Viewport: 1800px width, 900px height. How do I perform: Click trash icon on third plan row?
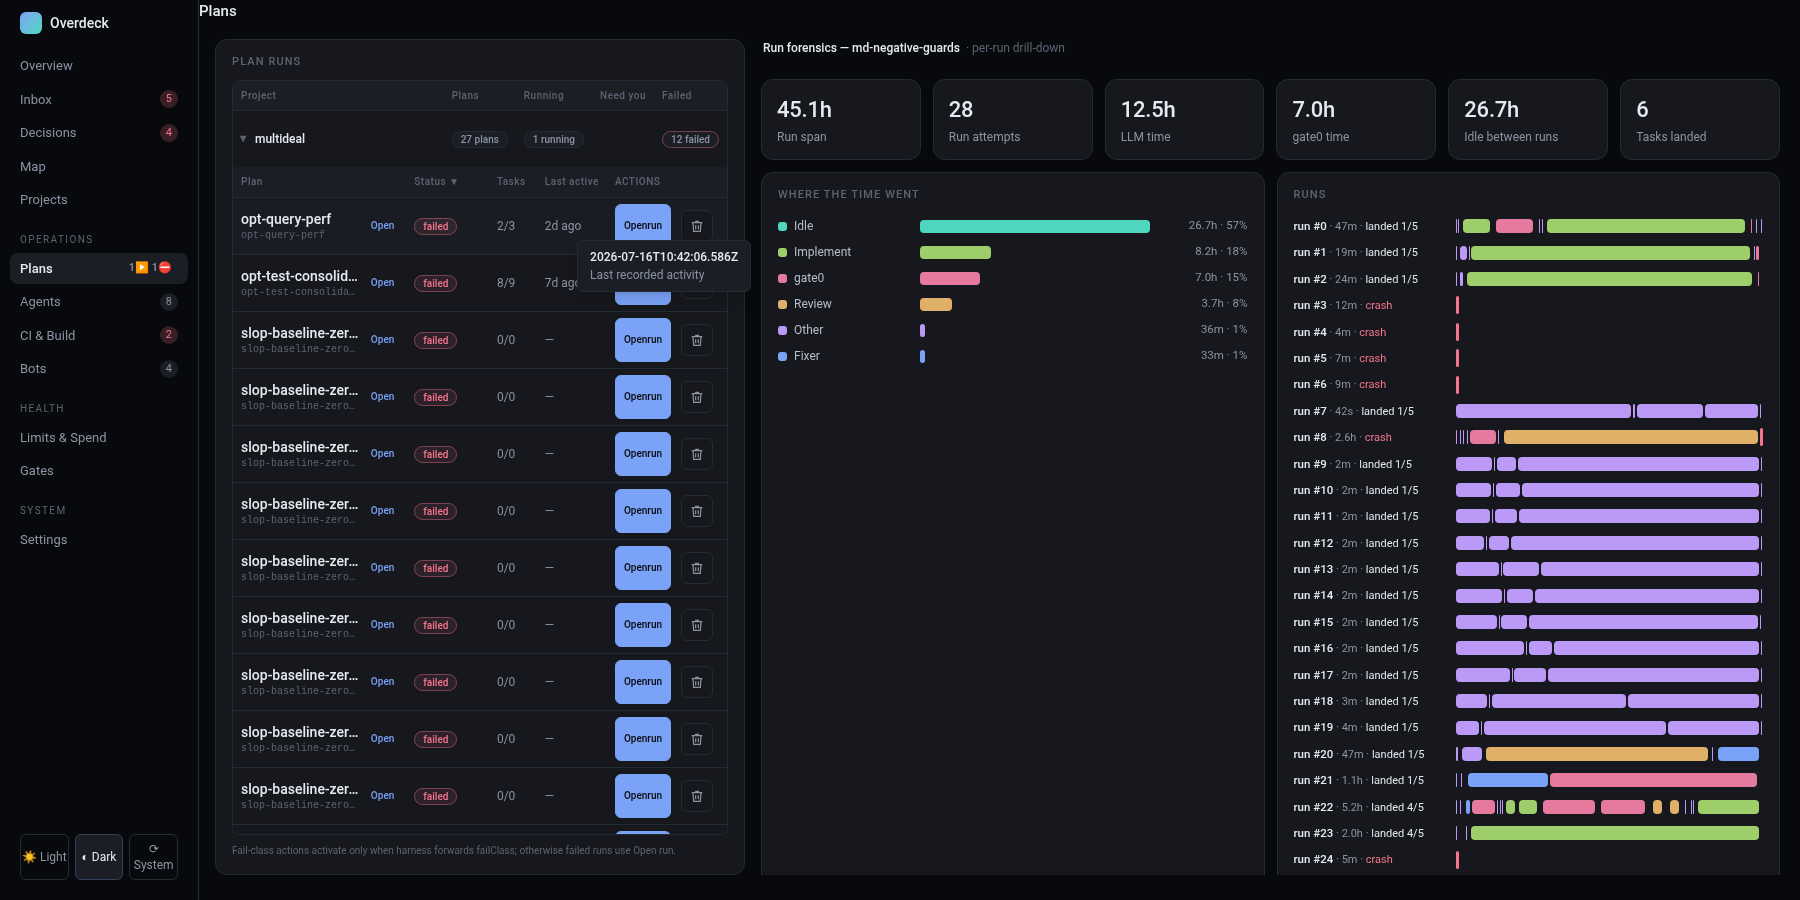tap(697, 340)
